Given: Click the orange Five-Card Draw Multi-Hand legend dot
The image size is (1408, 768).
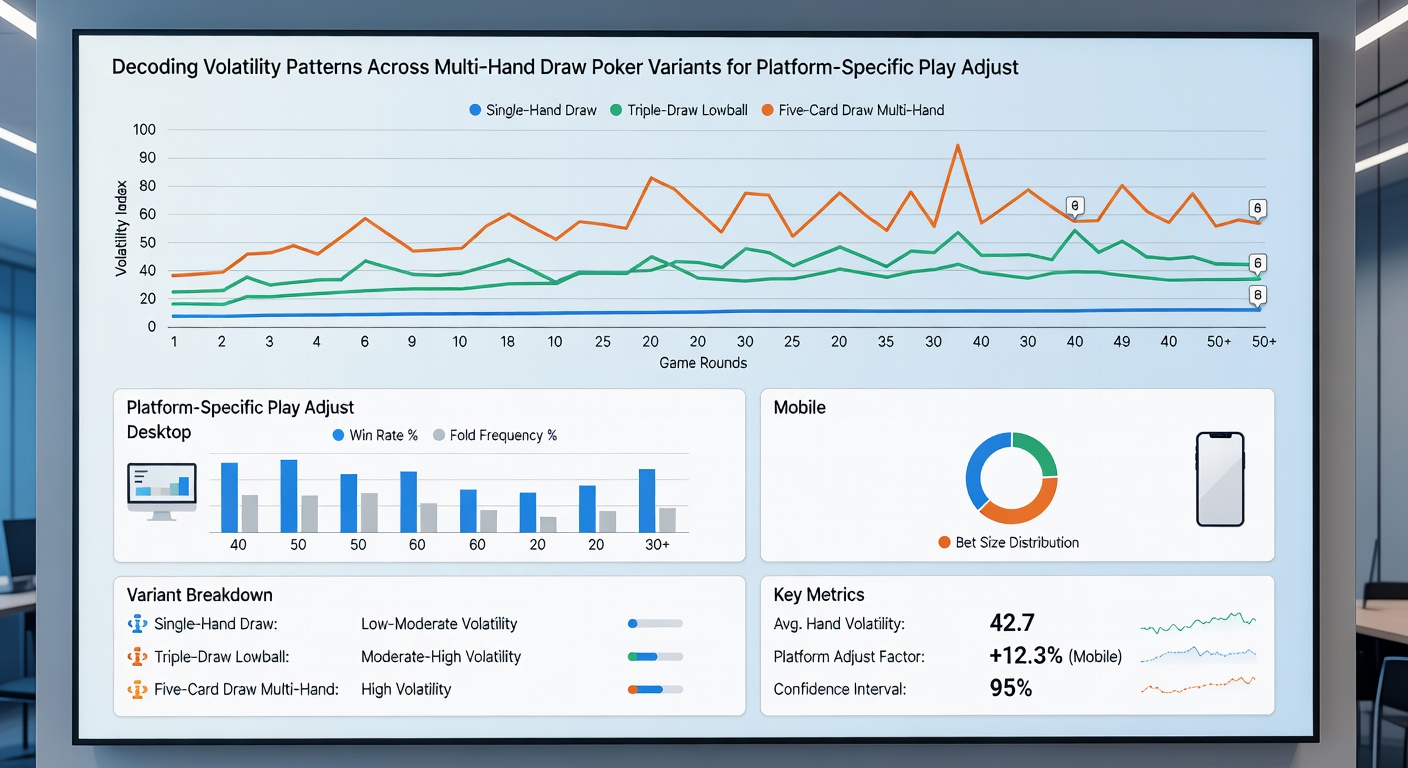Looking at the screenshot, I should coord(767,110).
